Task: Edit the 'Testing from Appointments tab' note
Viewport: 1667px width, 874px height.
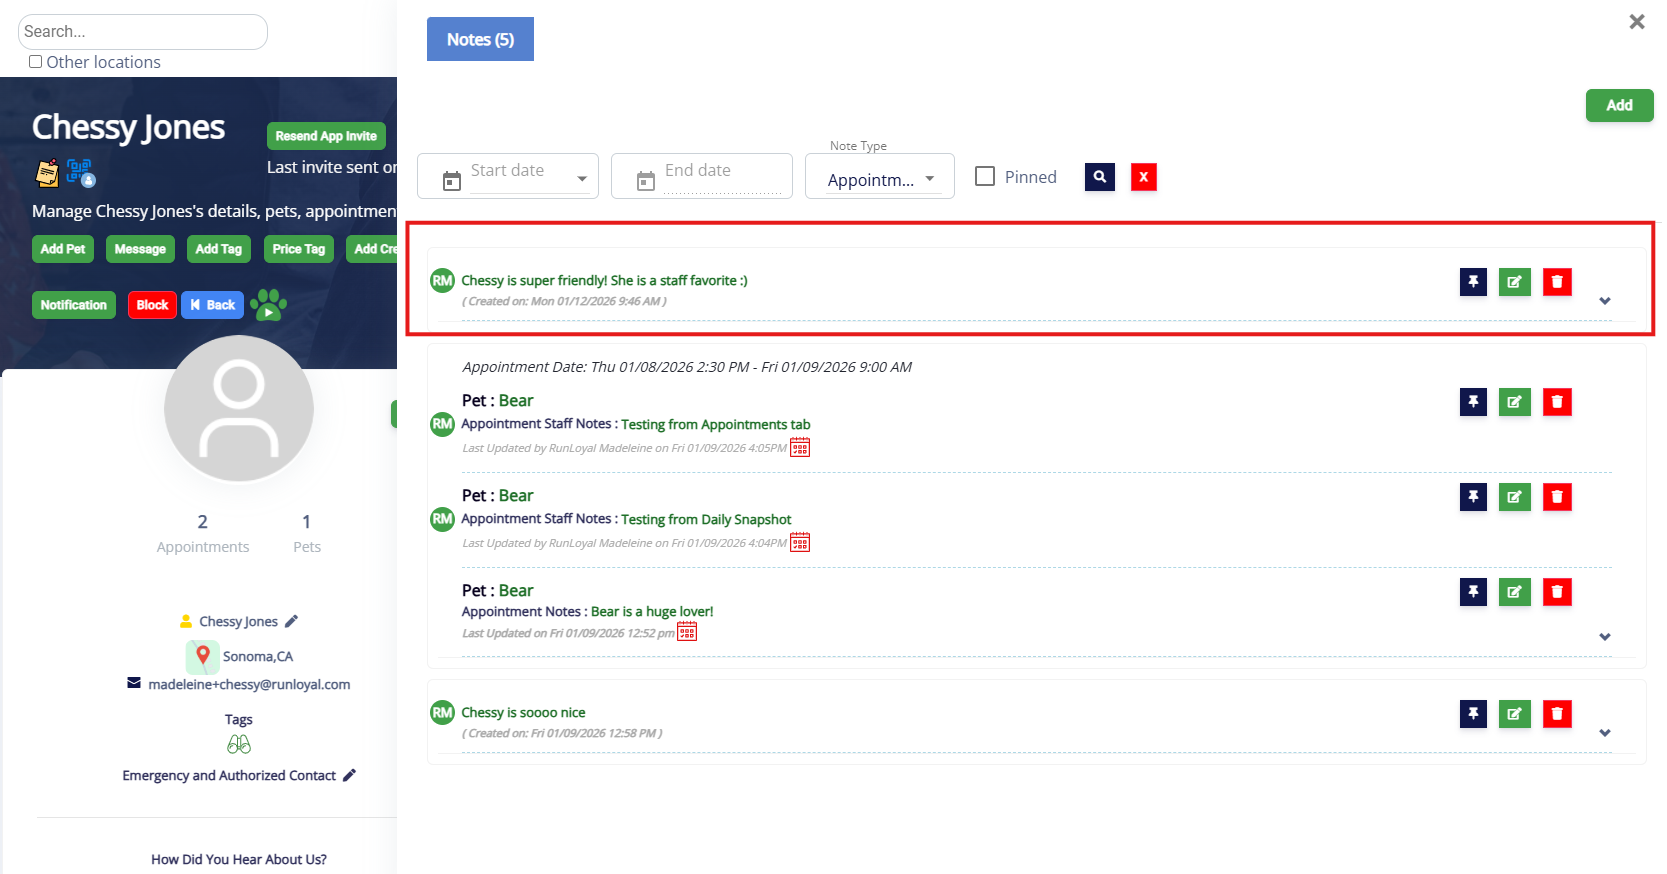Action: 1515,402
